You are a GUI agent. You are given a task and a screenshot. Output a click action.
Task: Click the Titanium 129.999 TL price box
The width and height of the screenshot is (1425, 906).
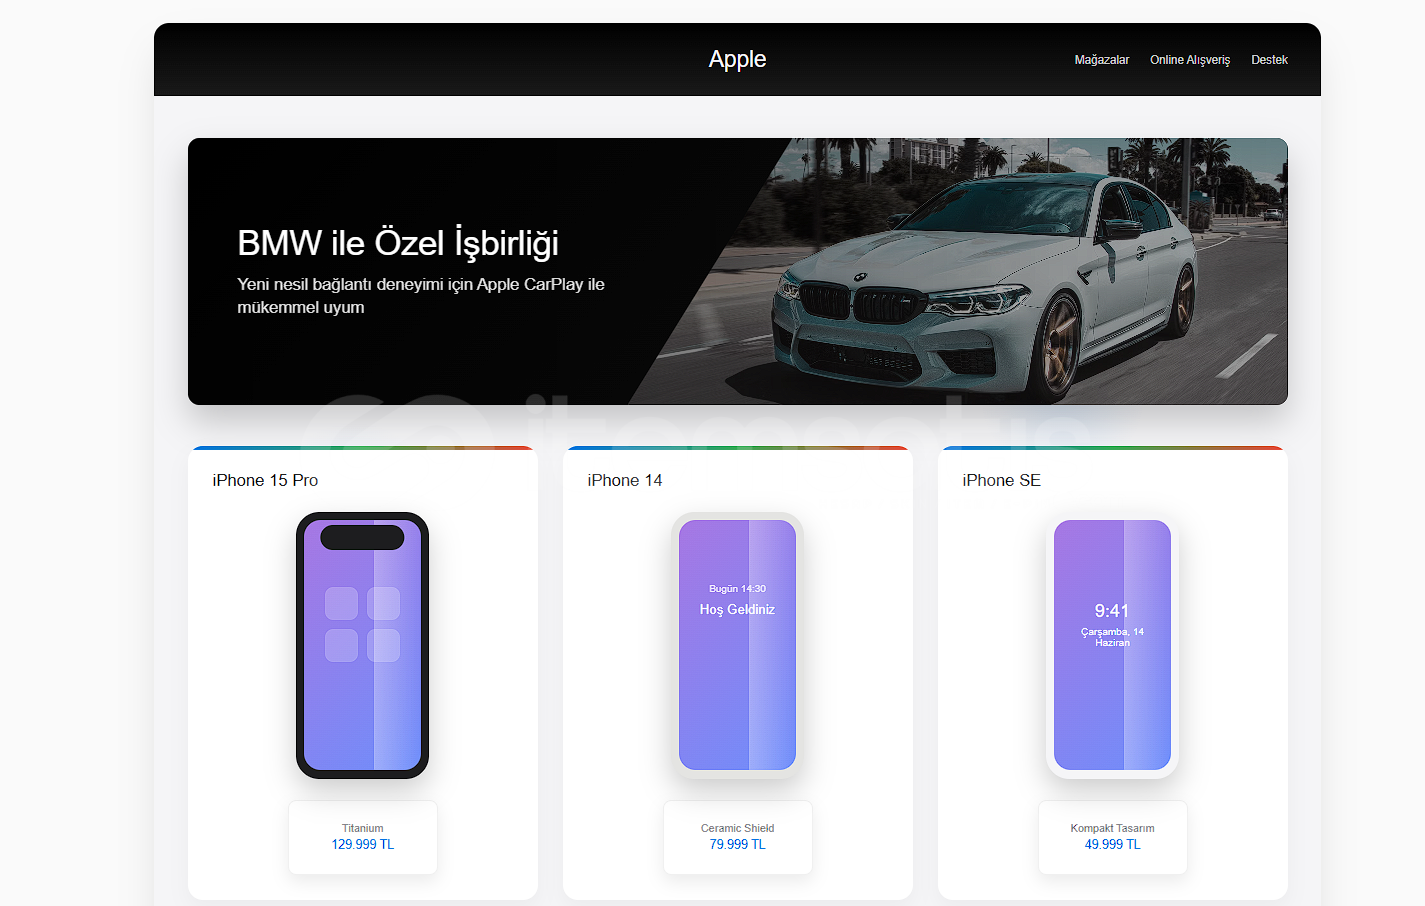363,837
